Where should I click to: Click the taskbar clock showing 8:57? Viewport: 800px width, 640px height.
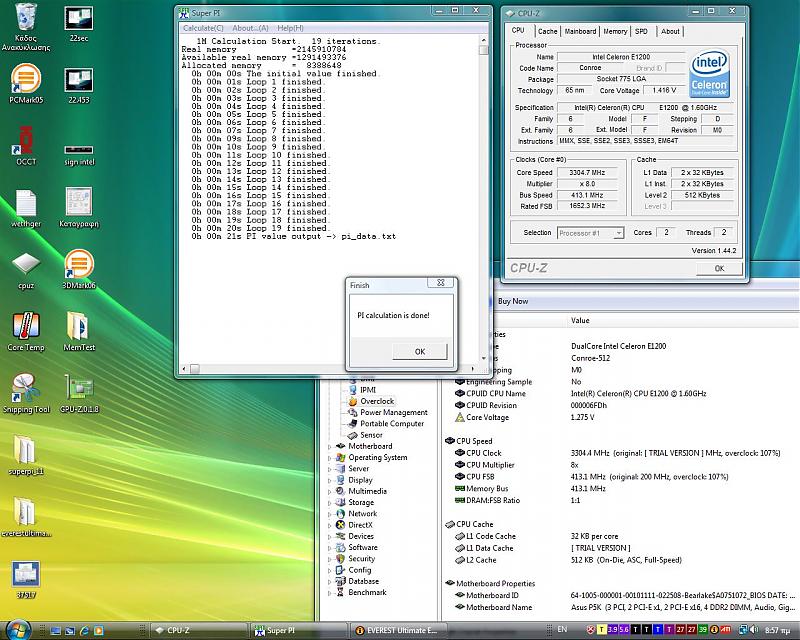point(778,631)
